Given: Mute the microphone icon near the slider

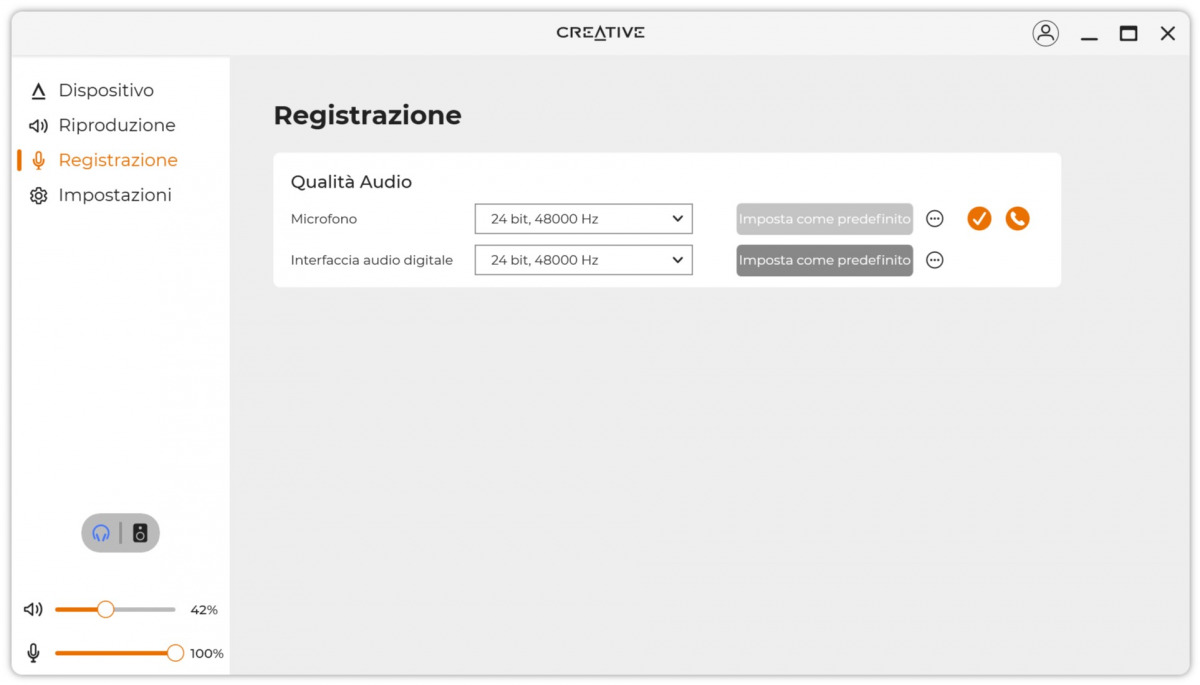Looking at the screenshot, I should (33, 653).
